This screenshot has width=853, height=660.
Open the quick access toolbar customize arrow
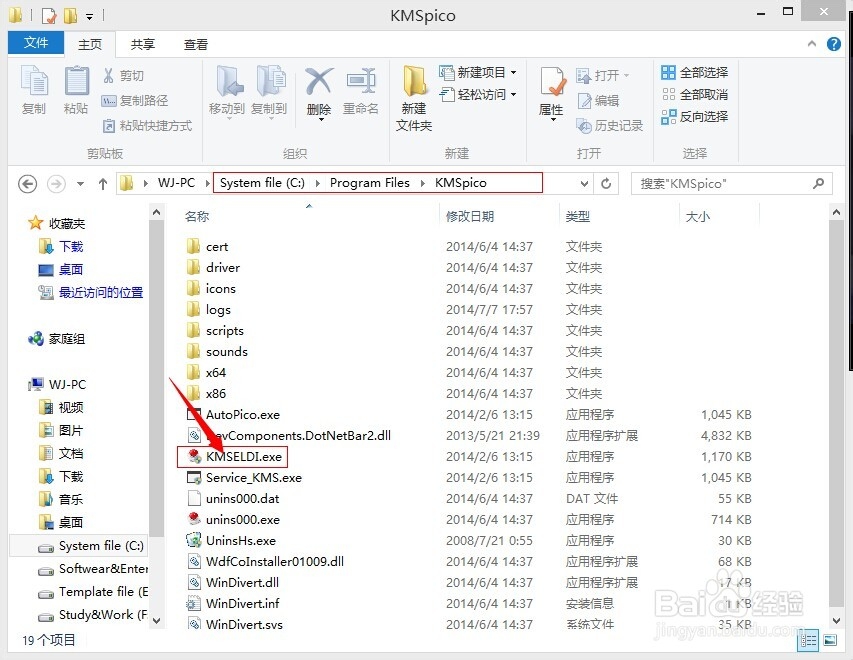[x=90, y=16]
